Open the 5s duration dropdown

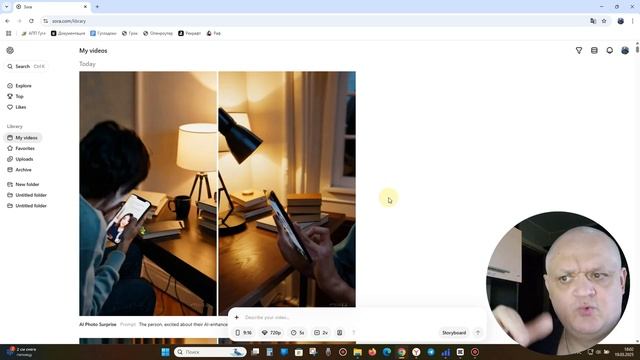pos(298,333)
